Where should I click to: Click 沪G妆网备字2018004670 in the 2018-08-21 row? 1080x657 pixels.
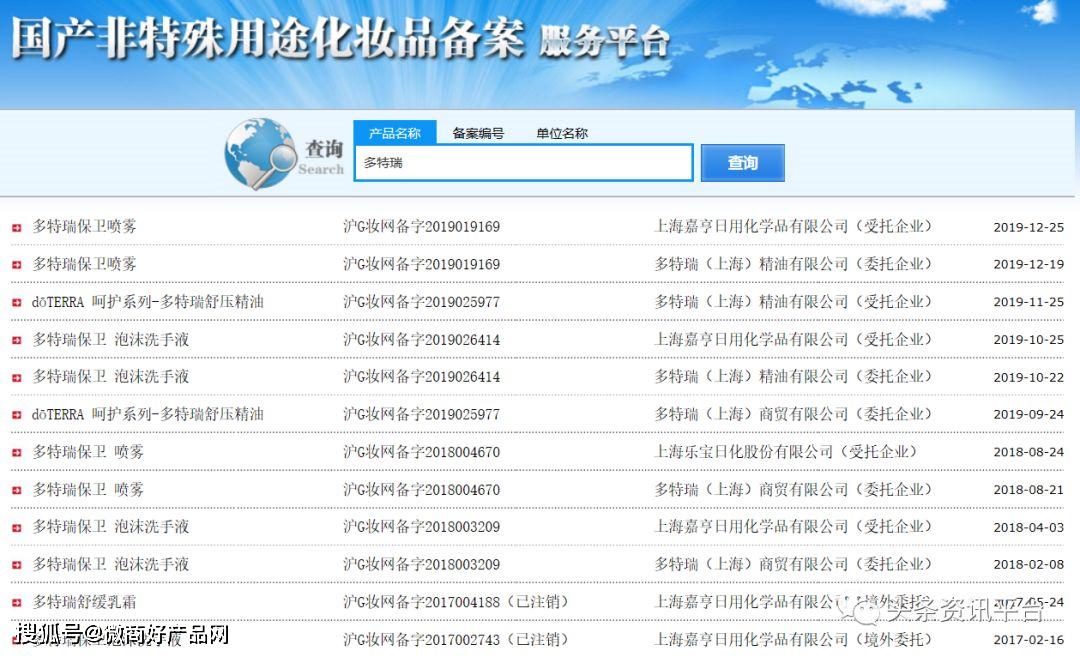(x=422, y=490)
